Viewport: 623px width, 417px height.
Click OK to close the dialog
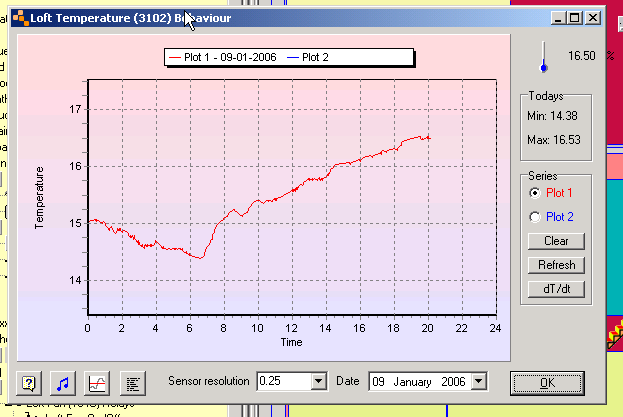point(546,382)
